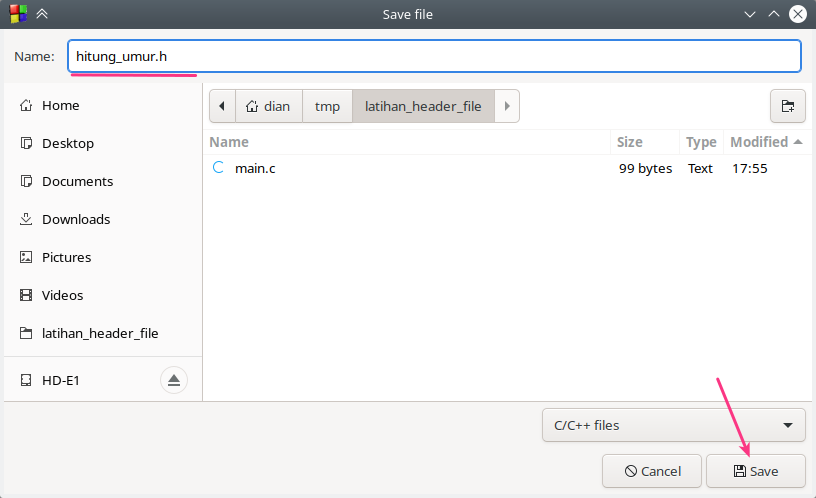Click the path bar left arrow

pos(221,106)
